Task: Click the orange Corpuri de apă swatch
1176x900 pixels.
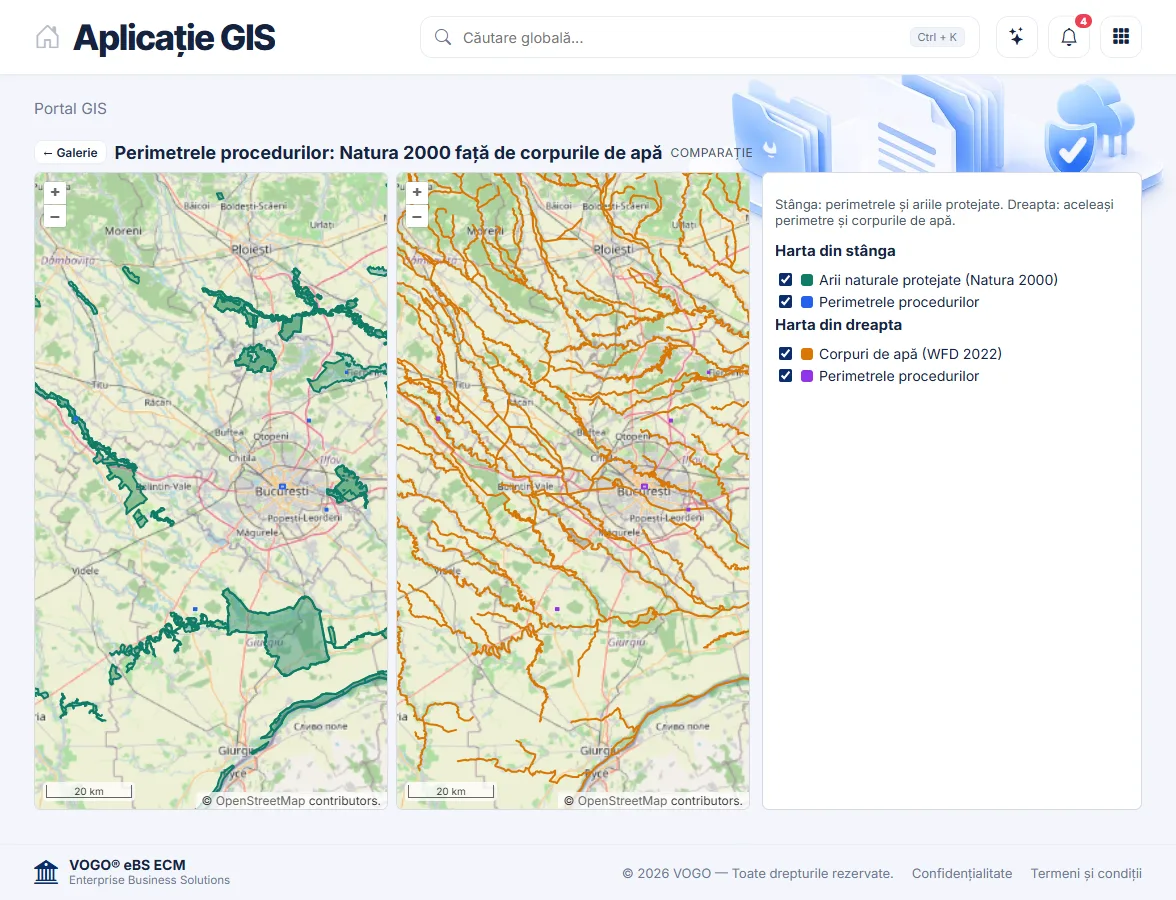Action: (x=807, y=353)
